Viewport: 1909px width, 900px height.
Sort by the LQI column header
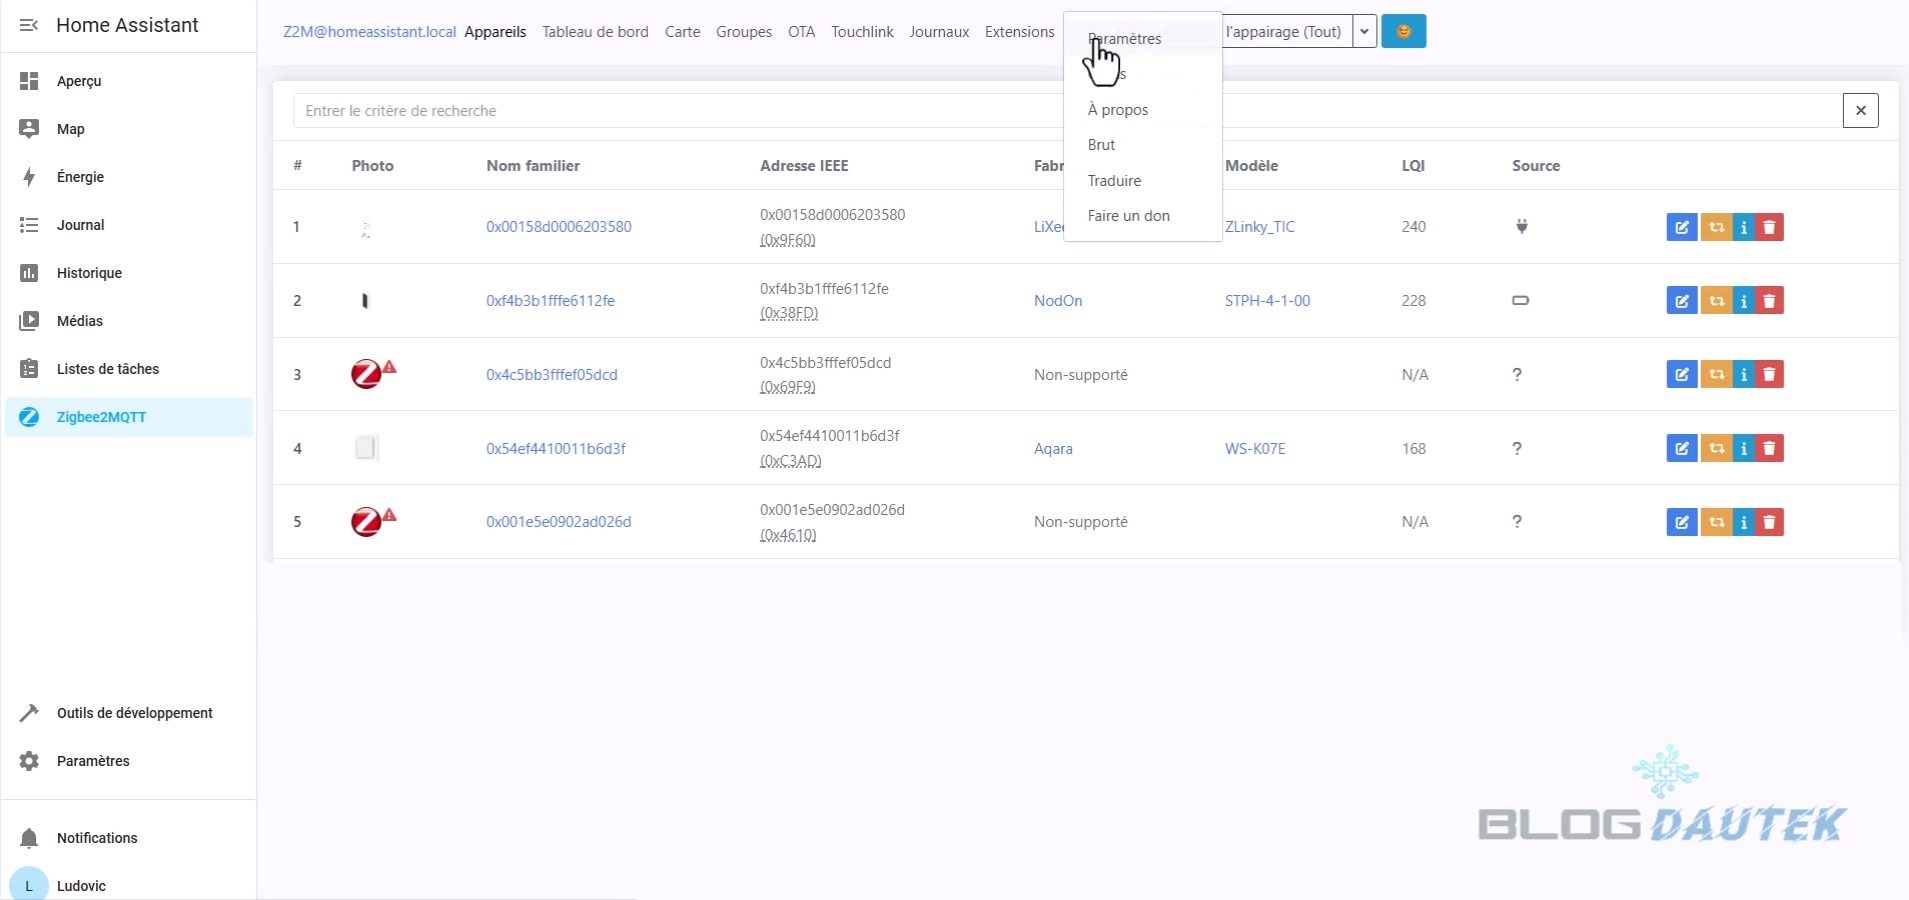coord(1413,166)
